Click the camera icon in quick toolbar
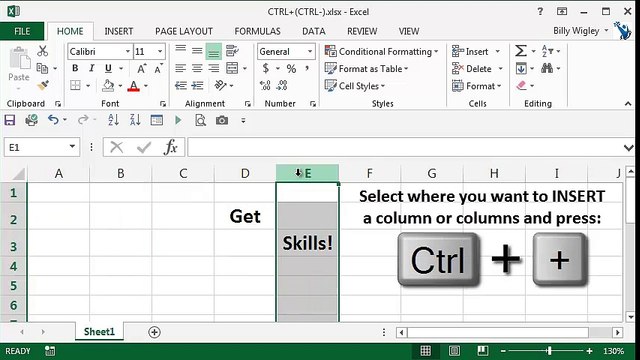Viewport: 640px width, 360px height. point(222,120)
